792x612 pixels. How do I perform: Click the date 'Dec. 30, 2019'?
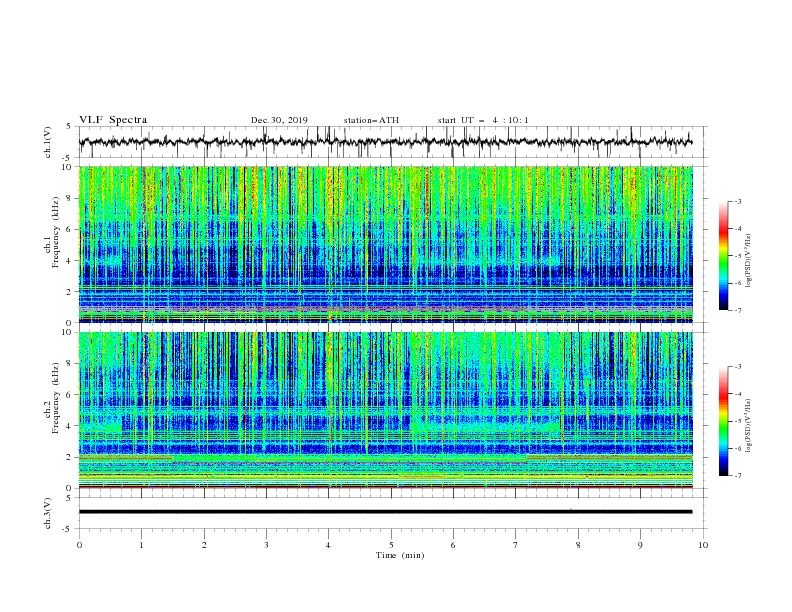(279, 120)
